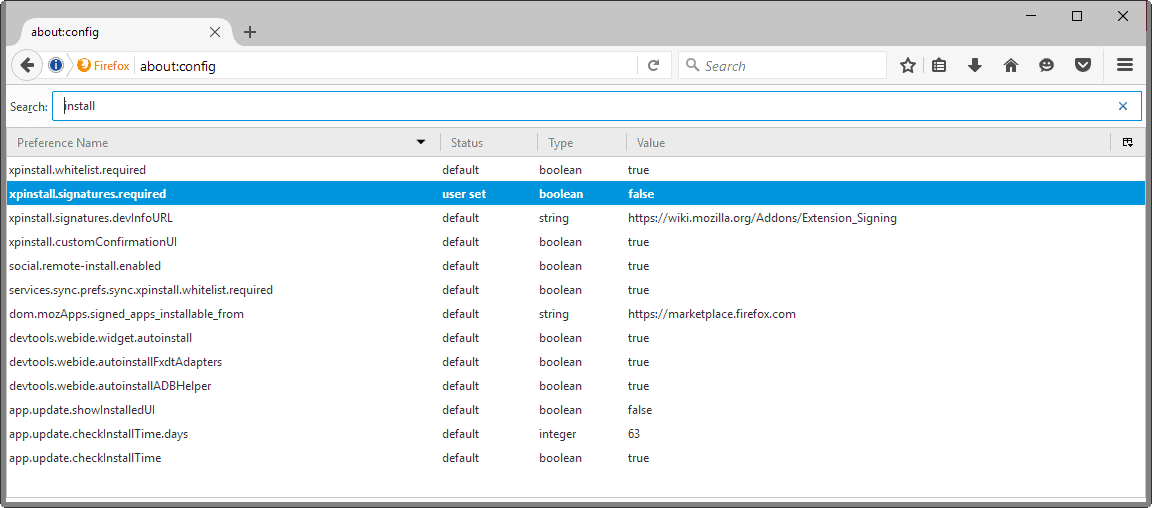The width and height of the screenshot is (1152, 508).
Task: Select xpinstall.signatures.required row
Action: point(575,194)
